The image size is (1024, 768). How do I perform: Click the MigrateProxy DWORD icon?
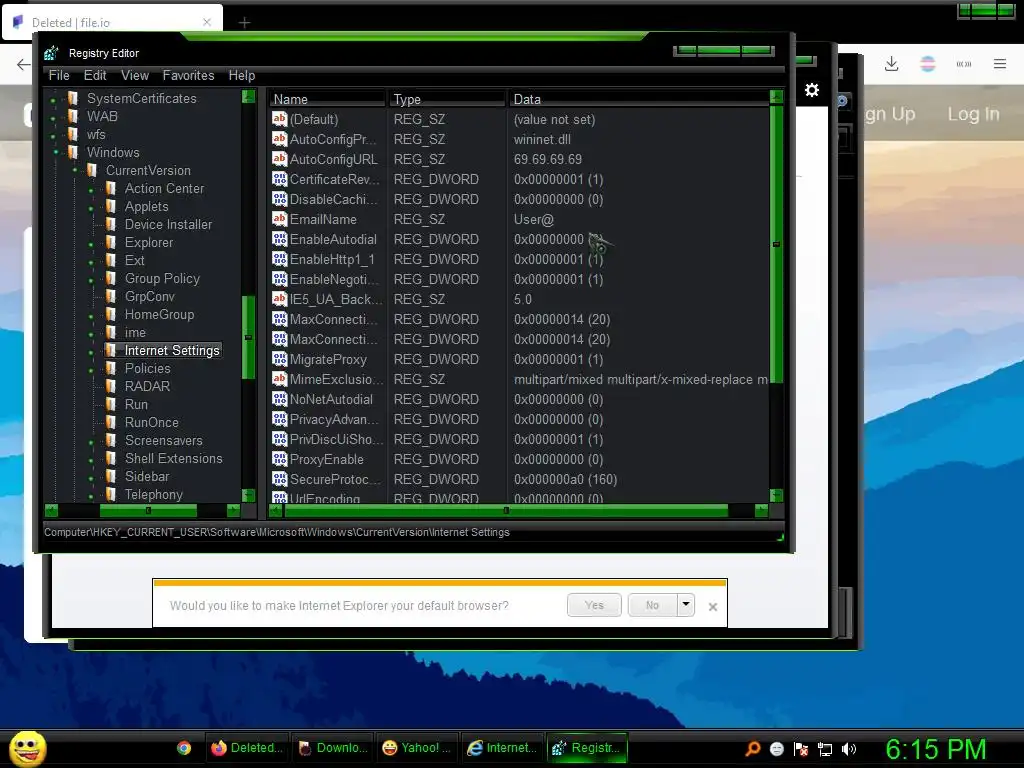(280, 359)
